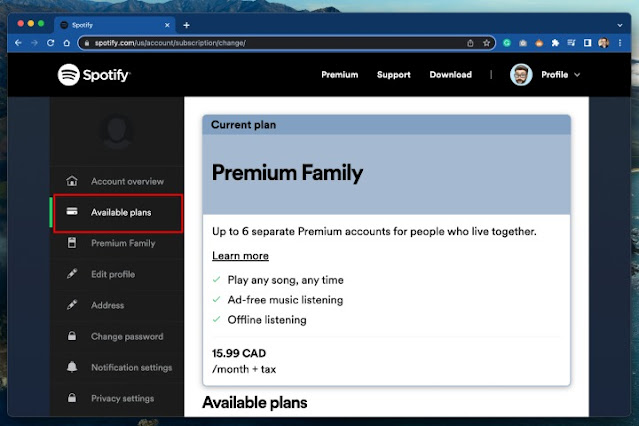Click the '/month + tax' text
The width and height of the screenshot is (639, 426).
click(x=244, y=369)
